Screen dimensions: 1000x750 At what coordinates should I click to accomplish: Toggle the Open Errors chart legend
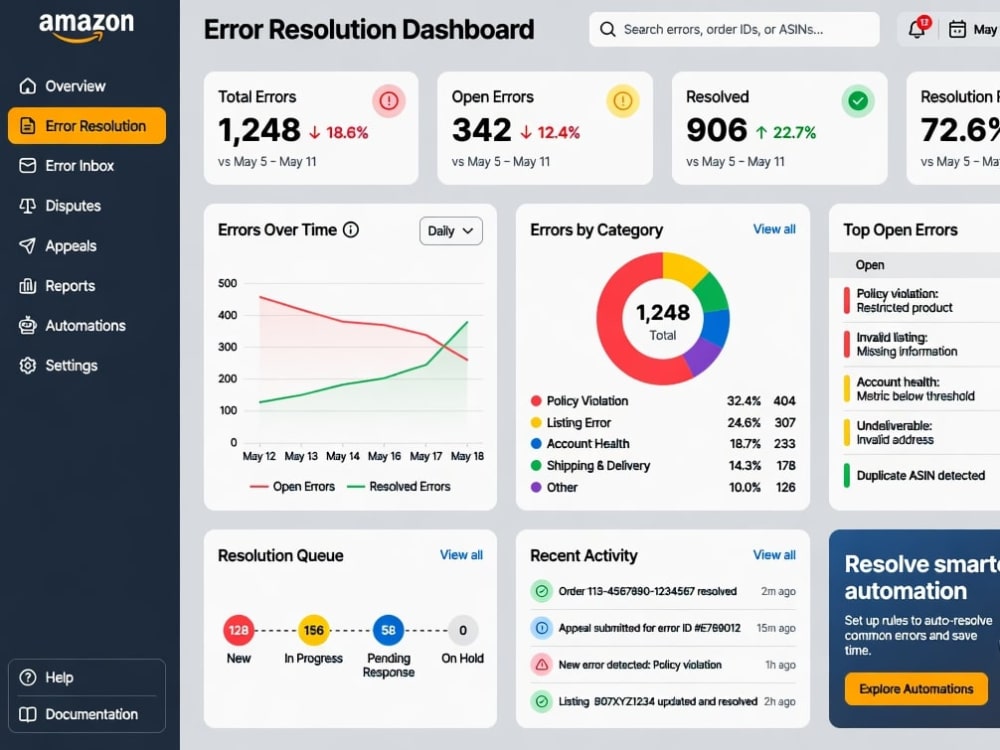click(x=292, y=487)
